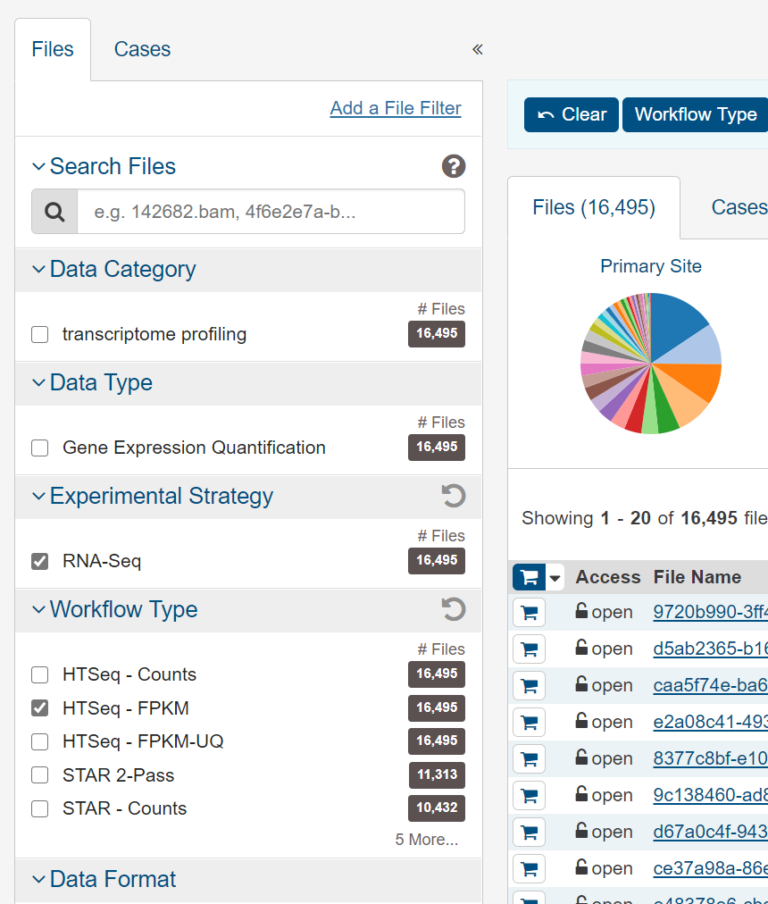Enable the HTSeq - Counts checkbox
The width and height of the screenshot is (768, 904).
coord(40,675)
